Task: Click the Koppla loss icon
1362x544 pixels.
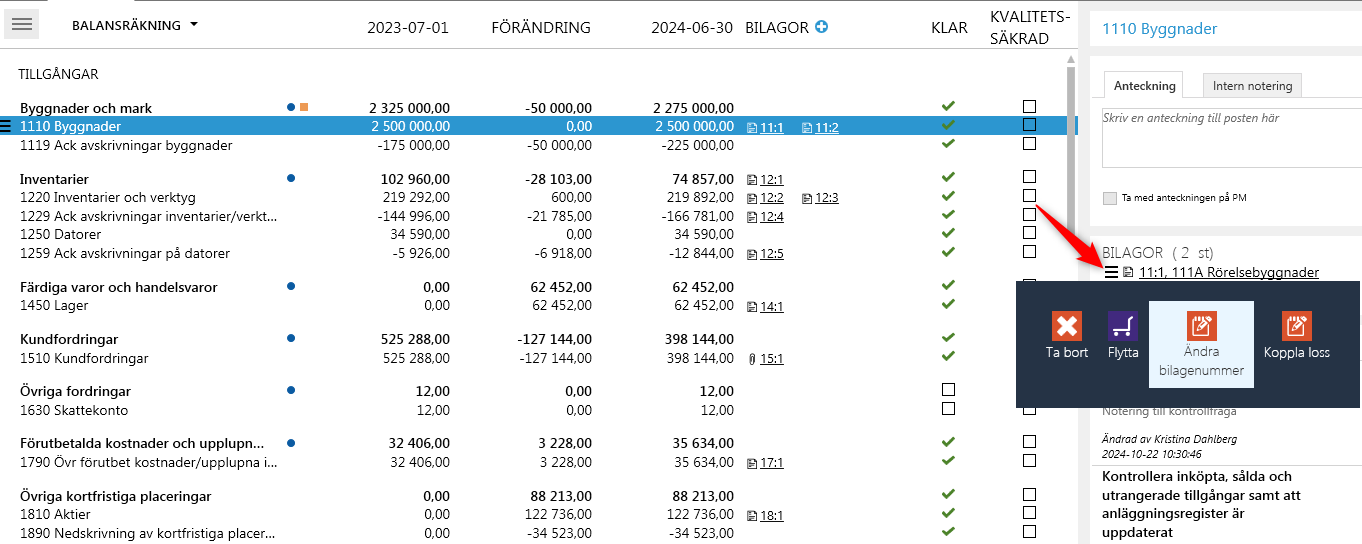Action: [x=1297, y=326]
